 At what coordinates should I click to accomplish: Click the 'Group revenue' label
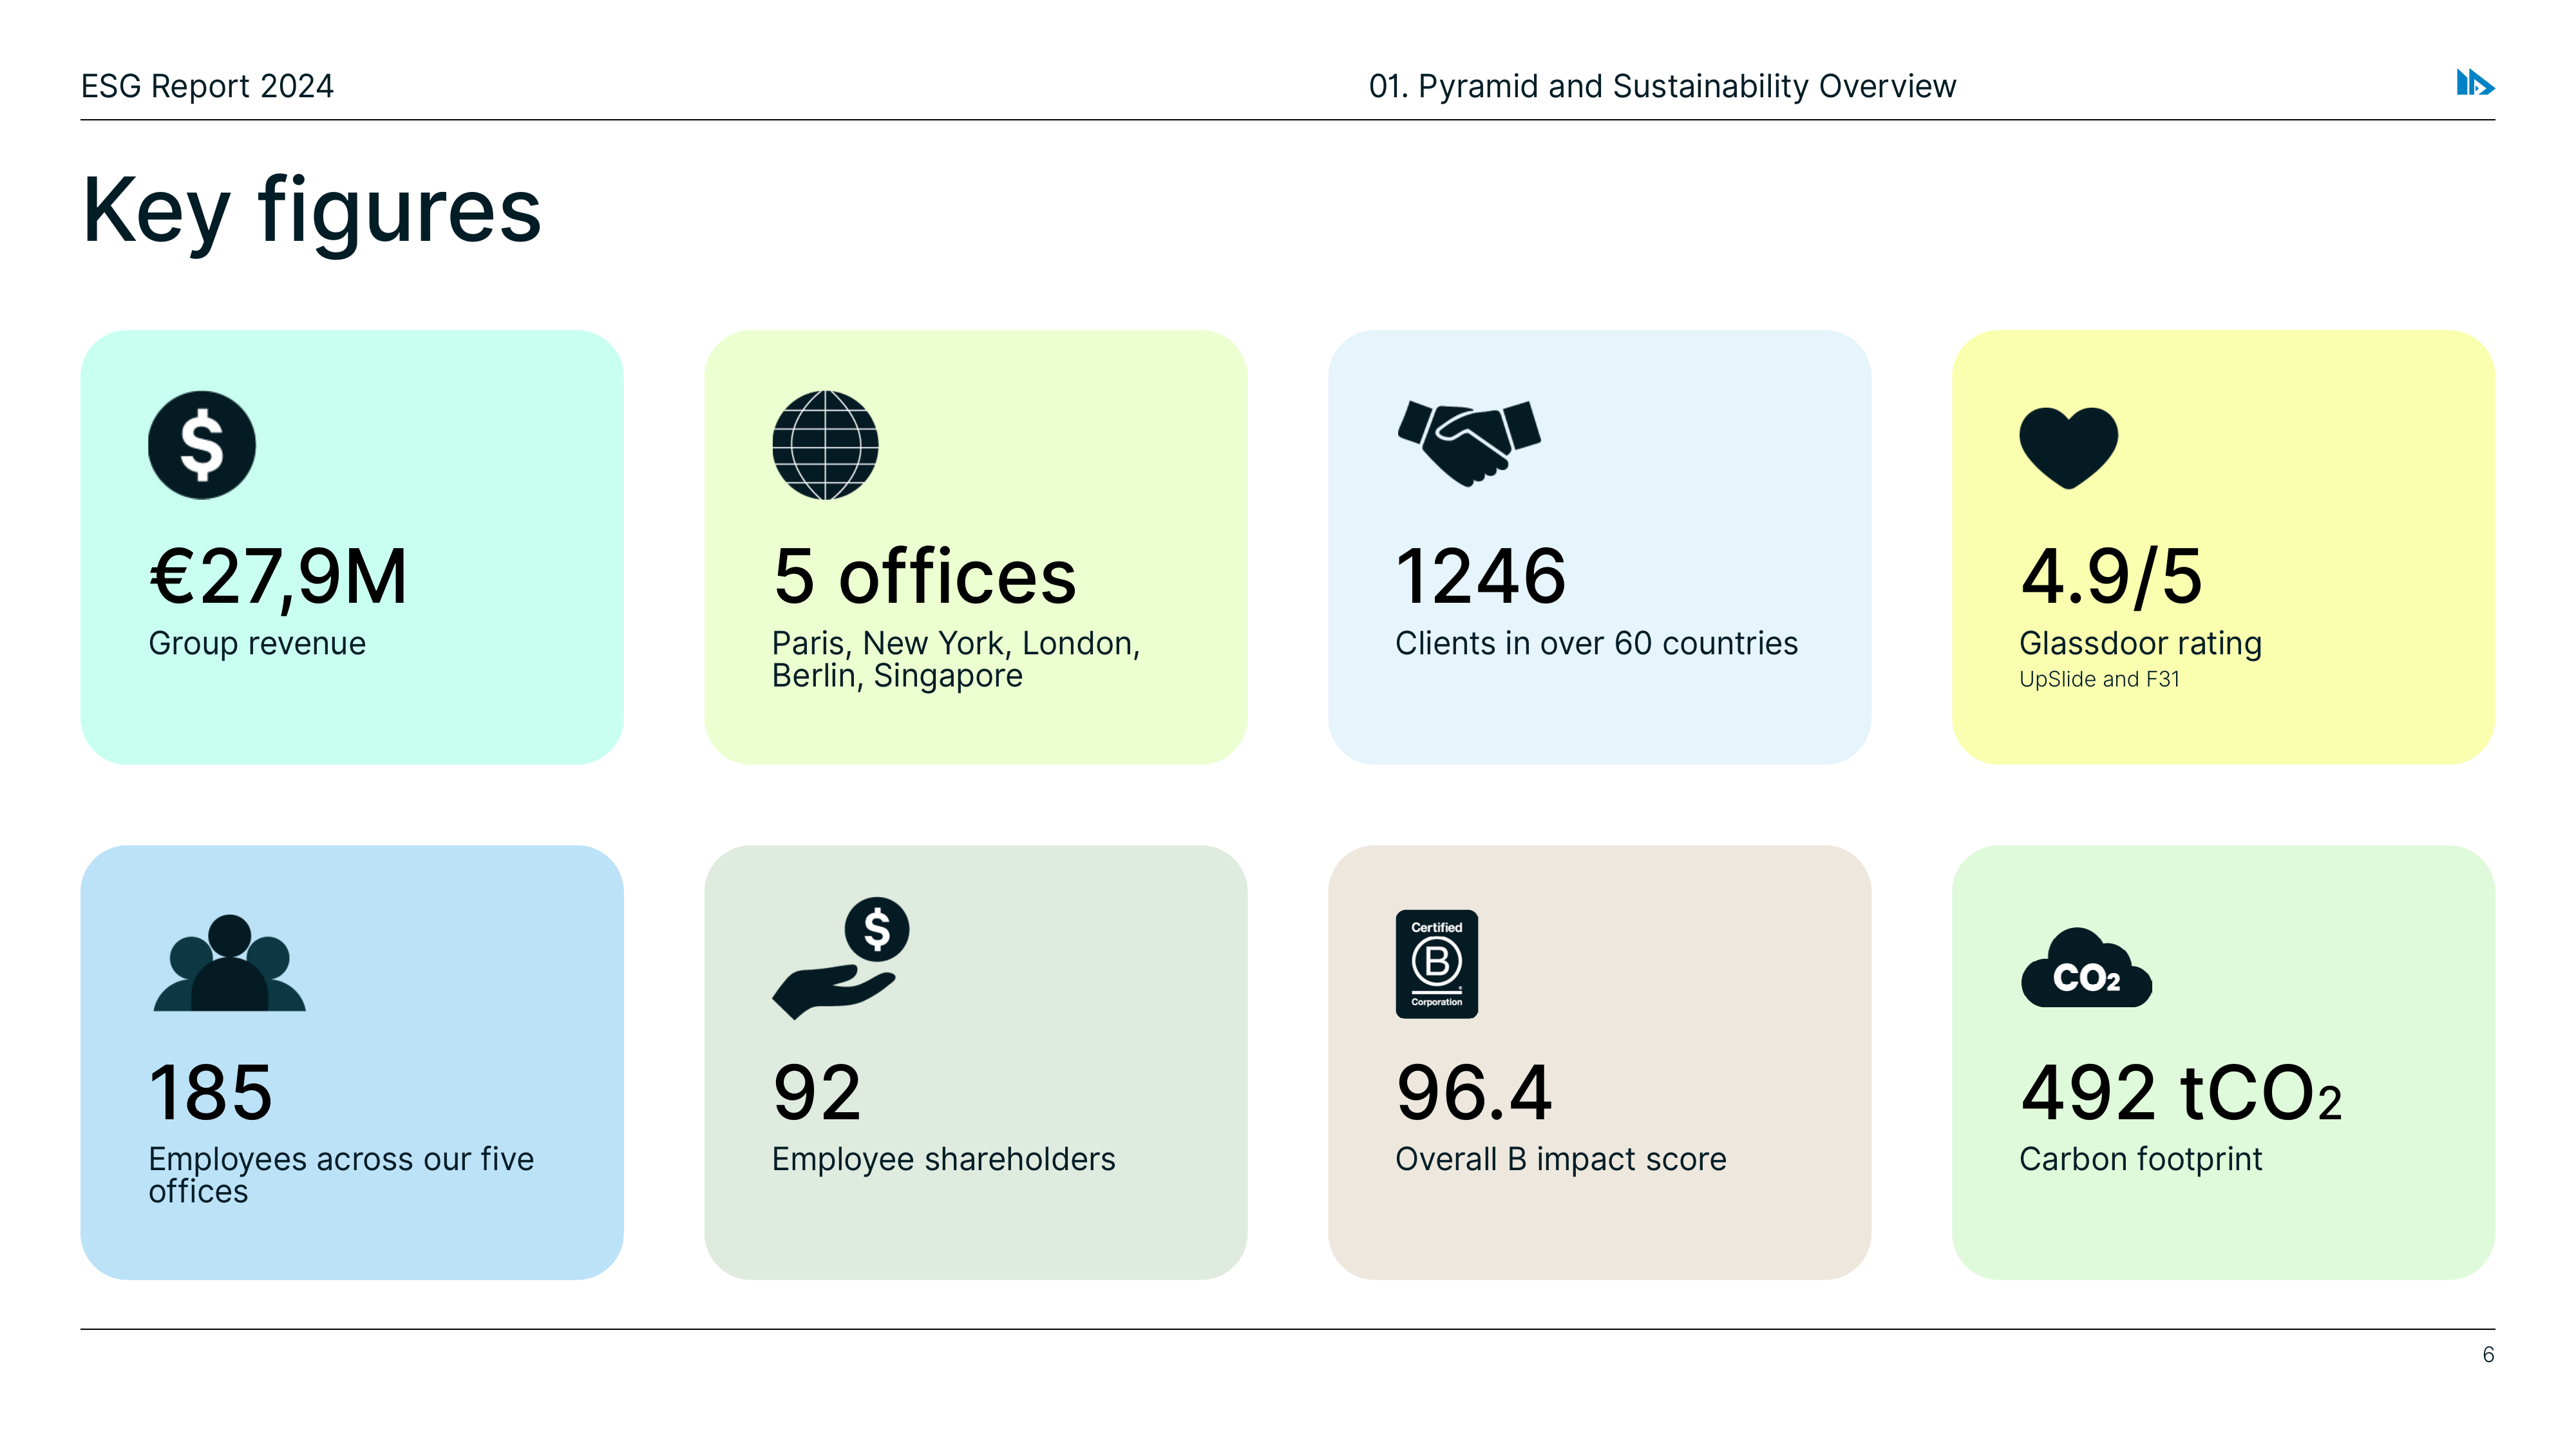point(257,643)
